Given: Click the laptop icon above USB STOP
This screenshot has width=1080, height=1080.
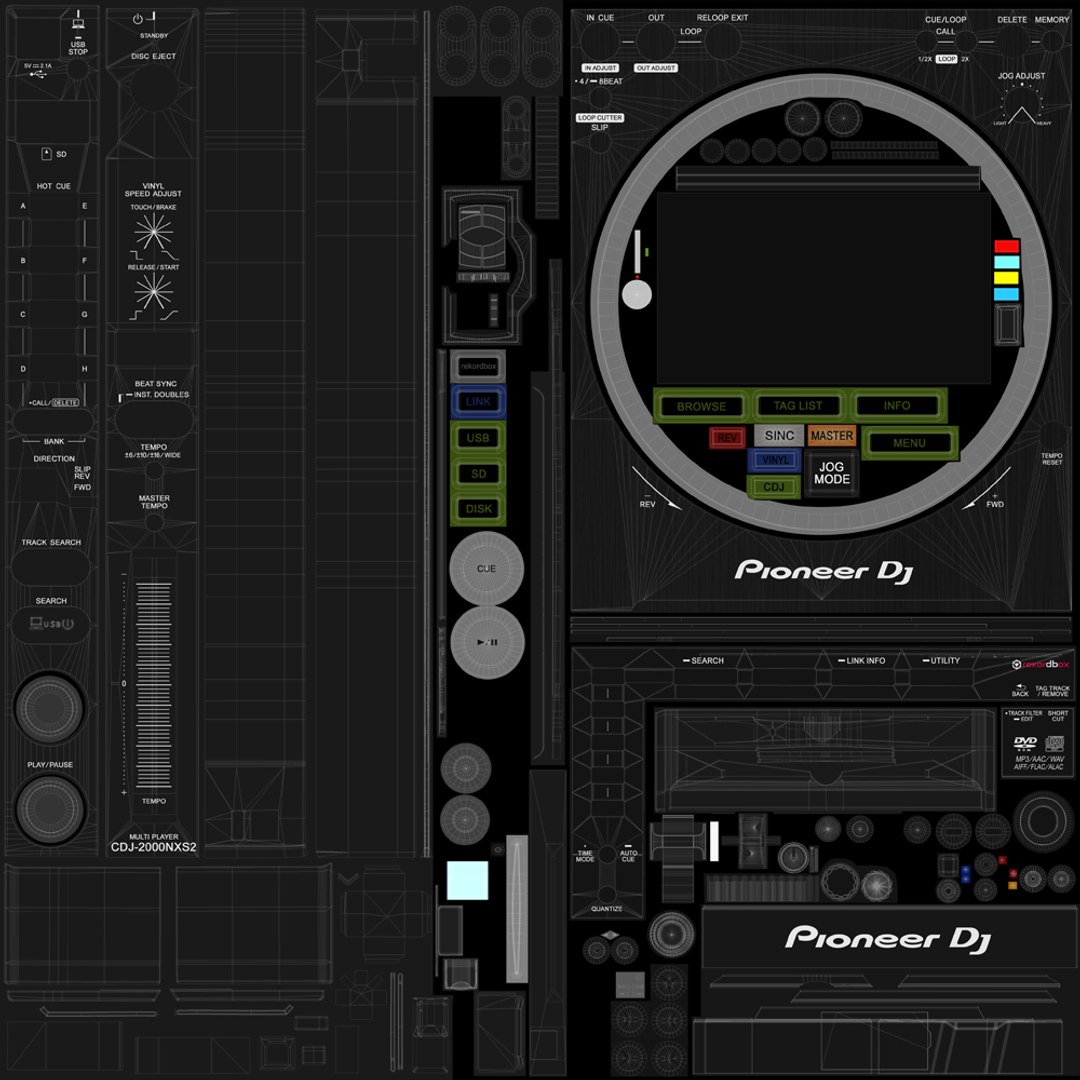Looking at the screenshot, I should pyautogui.click(x=78, y=22).
